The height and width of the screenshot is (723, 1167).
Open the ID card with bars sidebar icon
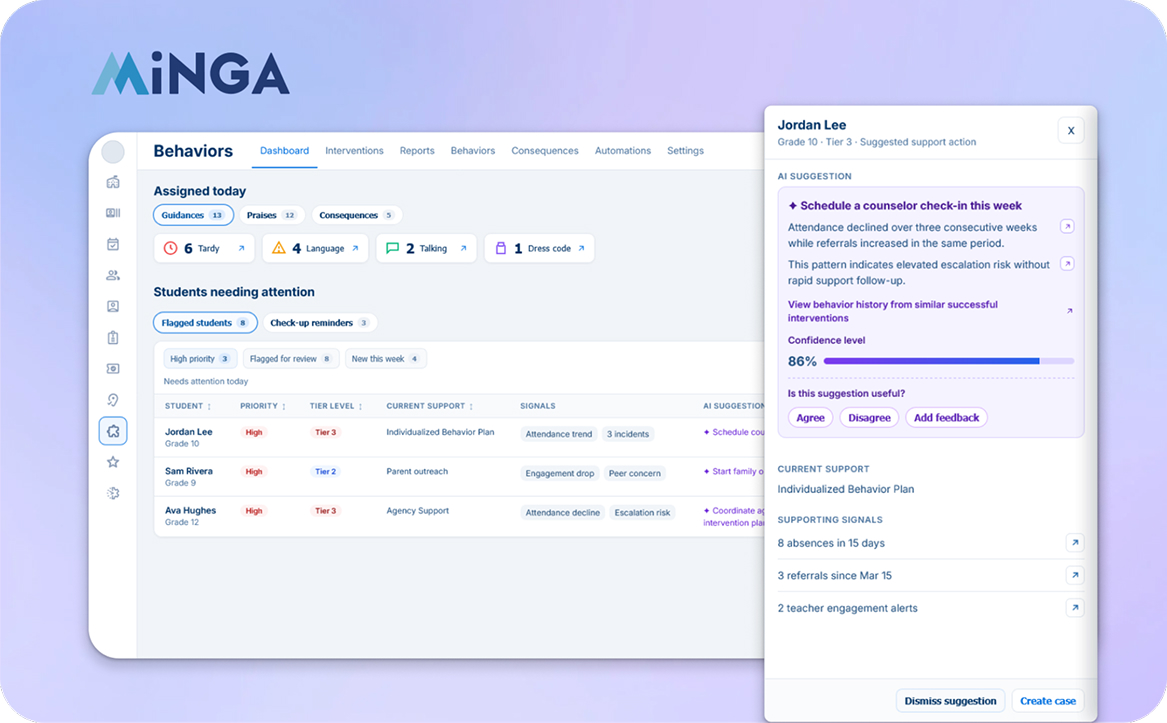[113, 213]
